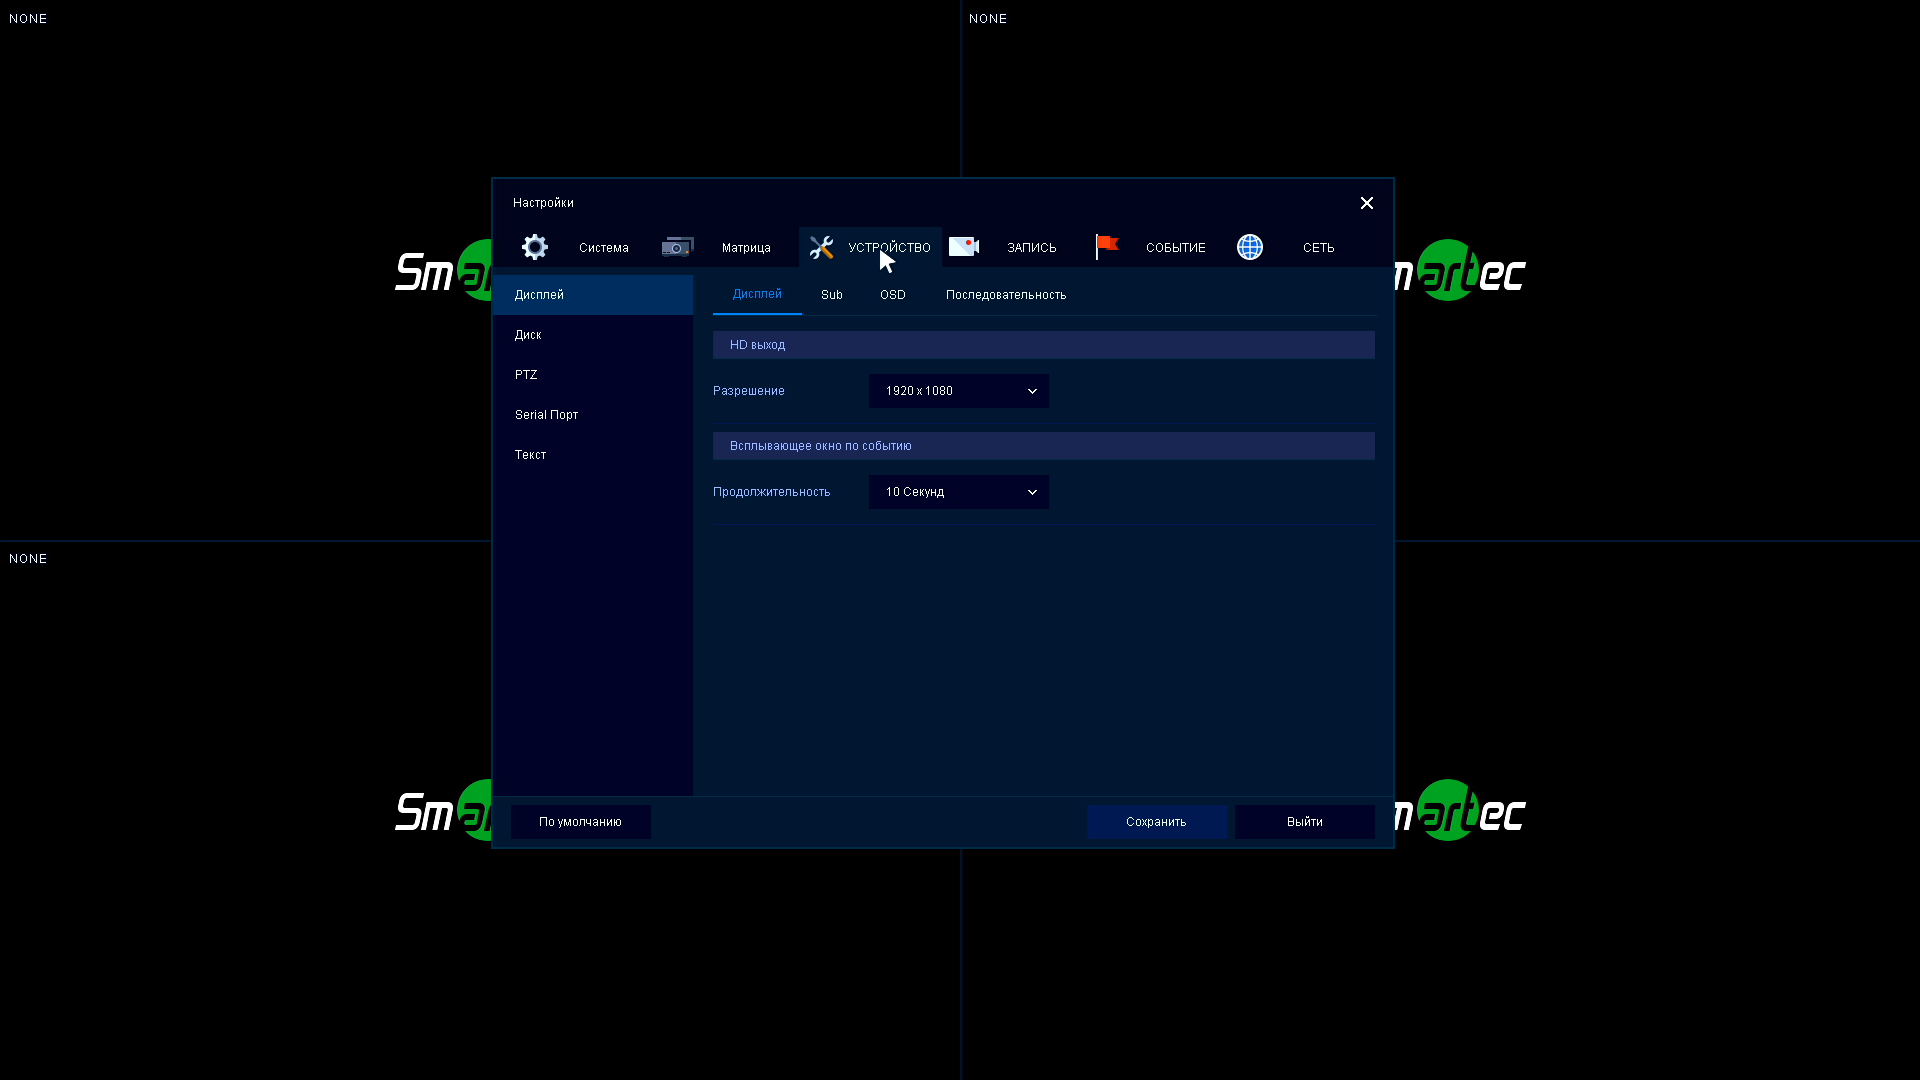The image size is (1920, 1080).
Task: Click the Матрица camera icon
Action: pyautogui.click(x=677, y=247)
